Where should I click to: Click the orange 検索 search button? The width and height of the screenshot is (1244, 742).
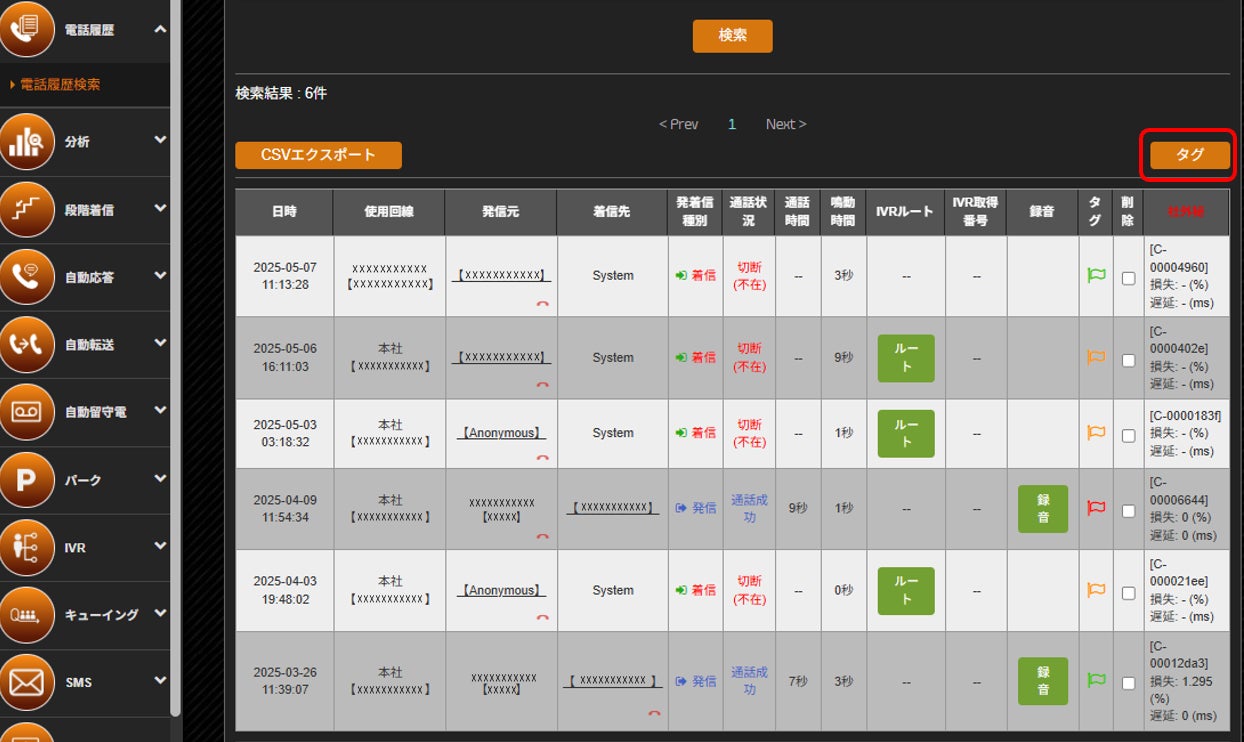coord(732,35)
